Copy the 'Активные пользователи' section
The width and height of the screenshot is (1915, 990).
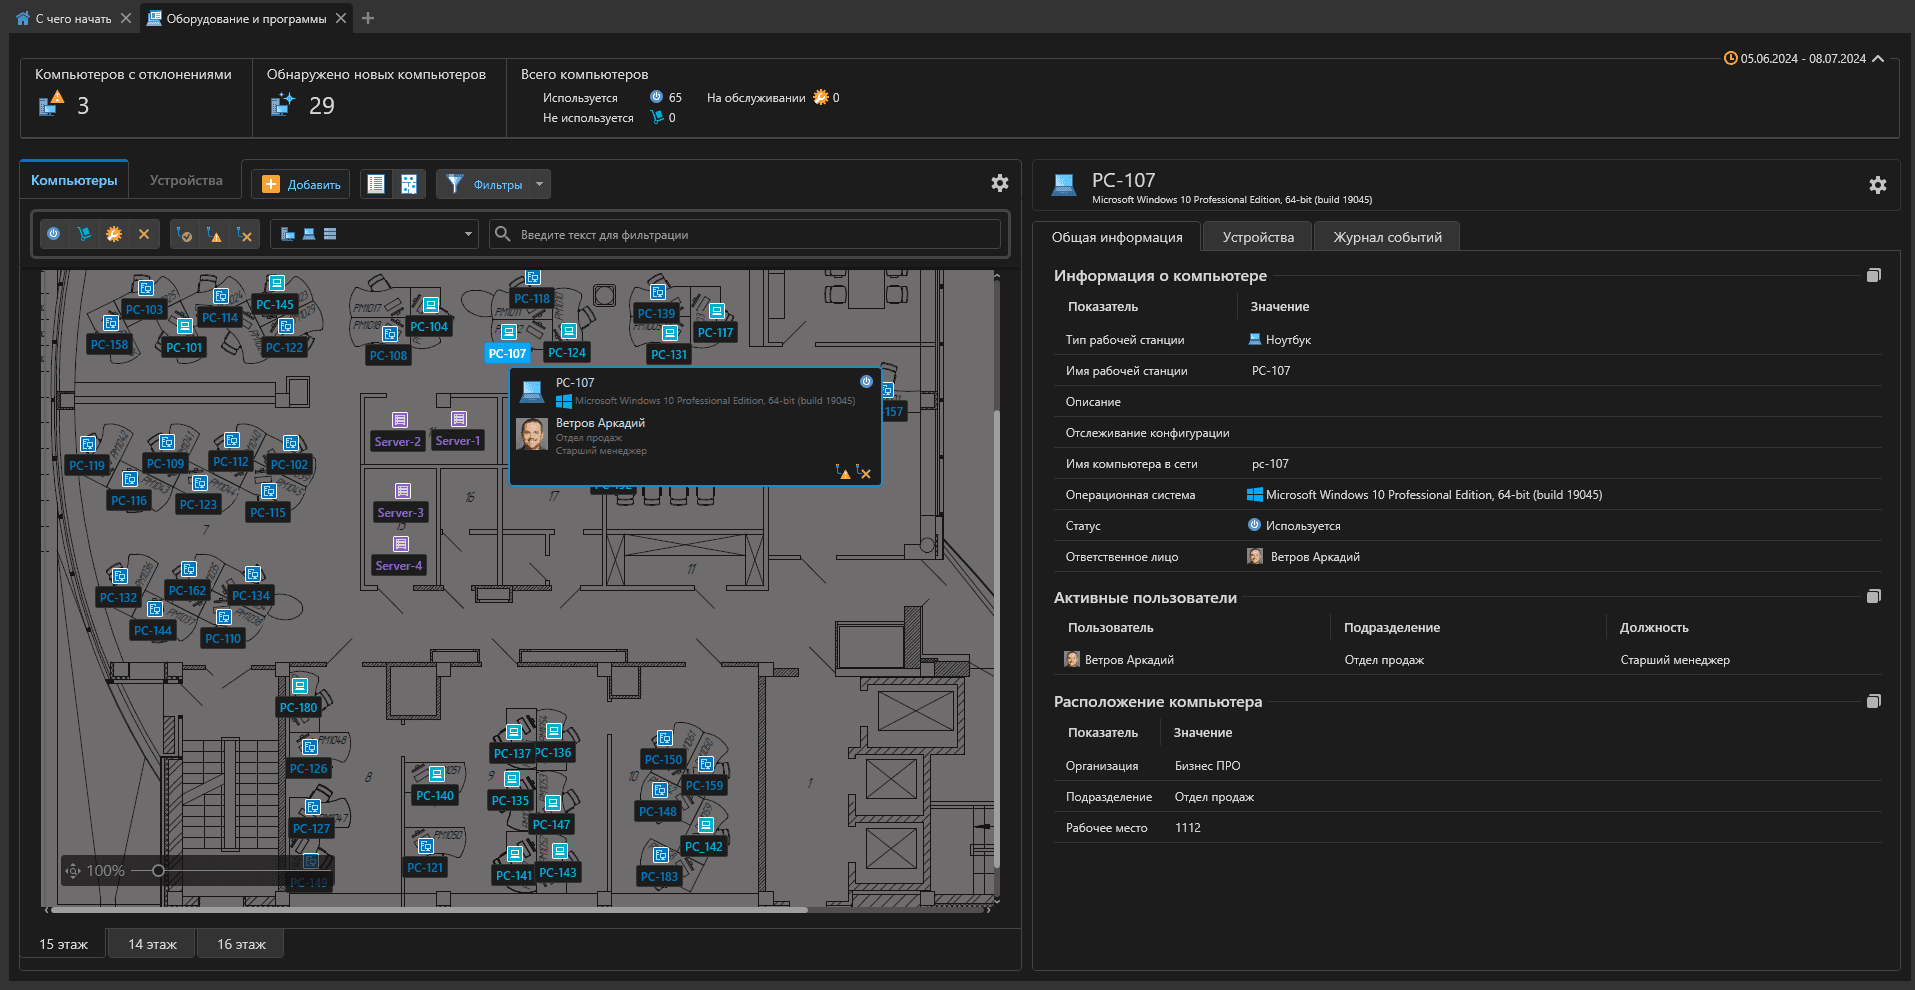pos(1873,597)
